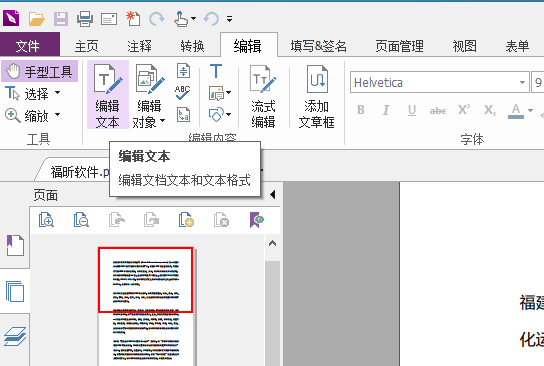Image resolution: width=544 pixels, height=366 pixels.
Task: Click the merge/split text blocks icon
Action: tap(183, 70)
